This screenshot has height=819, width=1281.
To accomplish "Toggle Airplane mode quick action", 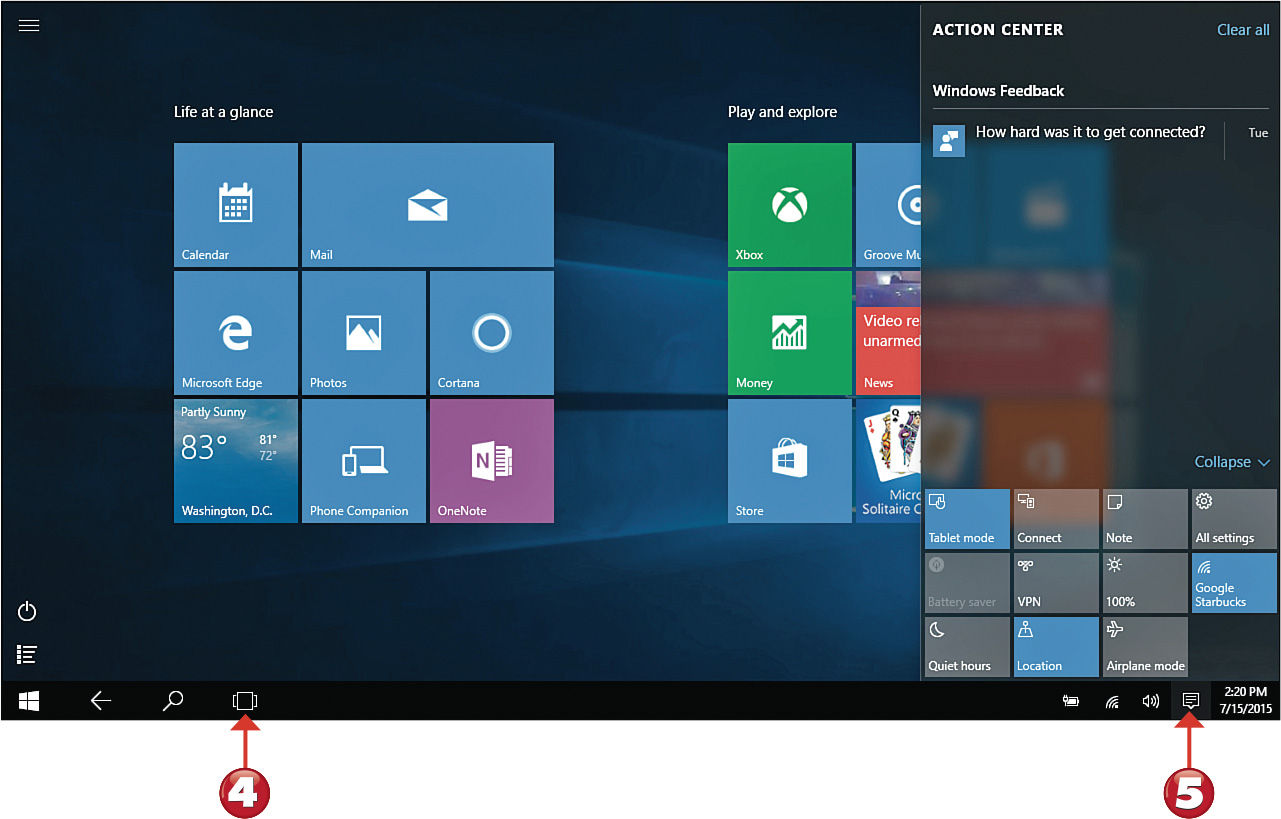I will pos(1145,647).
